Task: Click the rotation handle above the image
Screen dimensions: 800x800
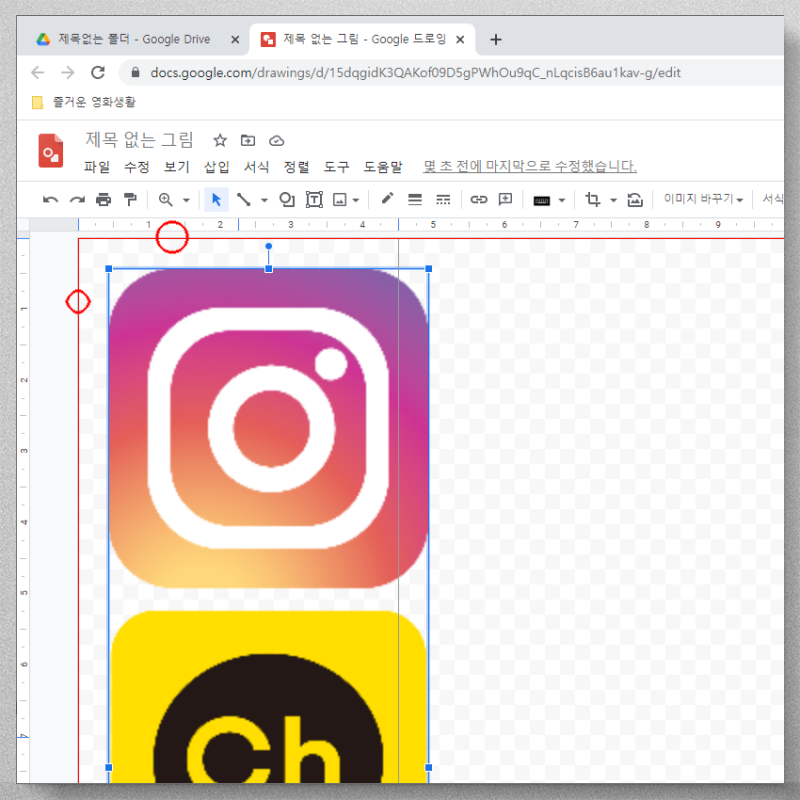Action: (x=268, y=246)
